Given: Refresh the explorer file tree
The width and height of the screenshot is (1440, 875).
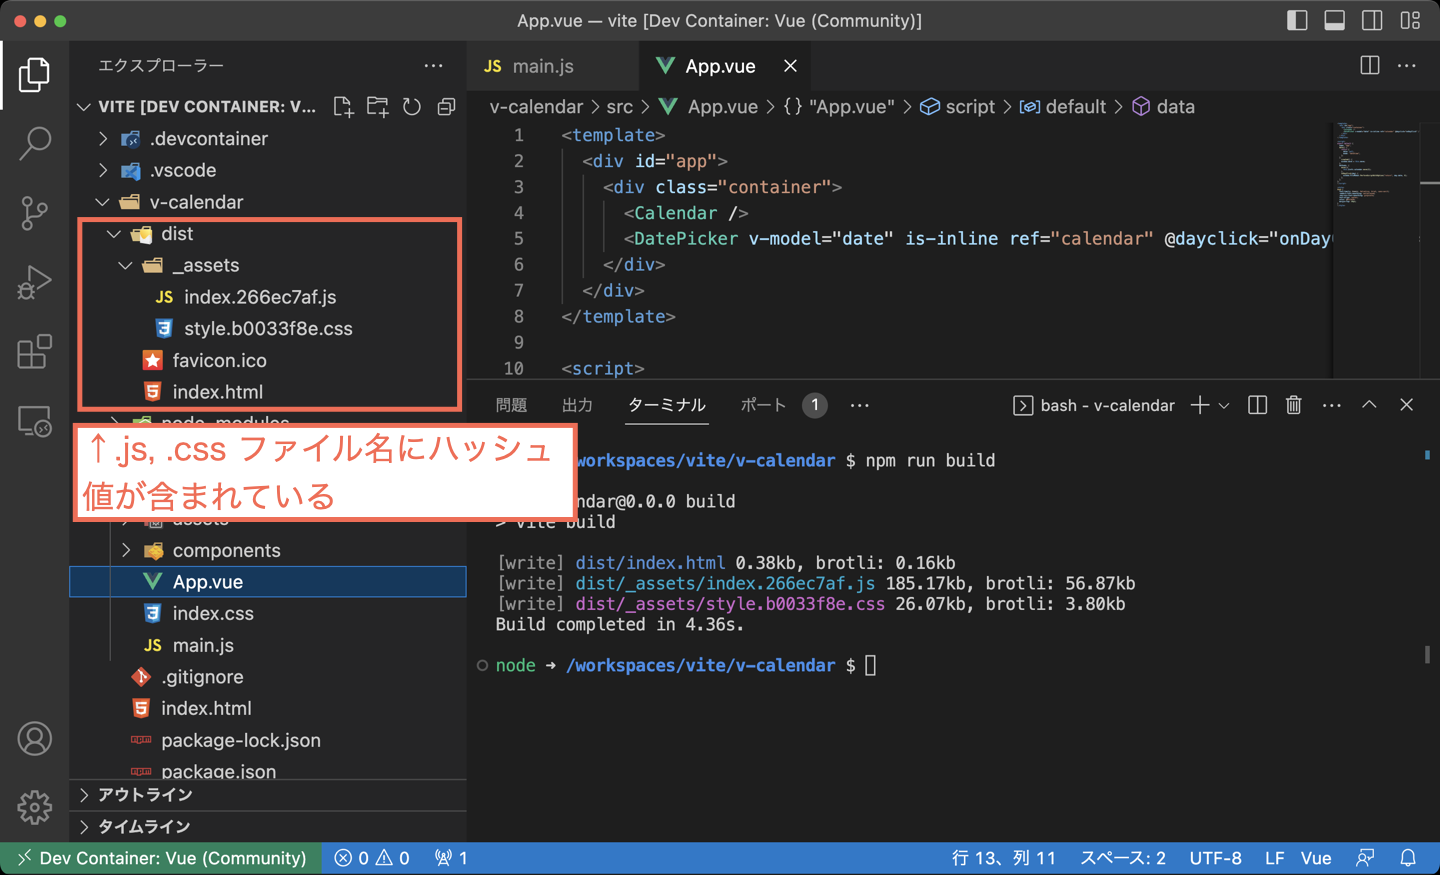Looking at the screenshot, I should 412,106.
